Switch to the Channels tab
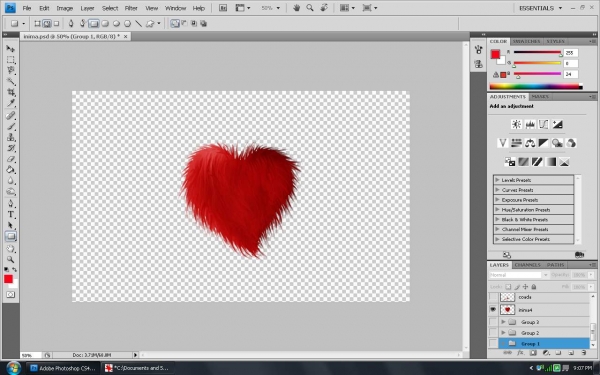The width and height of the screenshot is (600, 375). pyautogui.click(x=527, y=265)
